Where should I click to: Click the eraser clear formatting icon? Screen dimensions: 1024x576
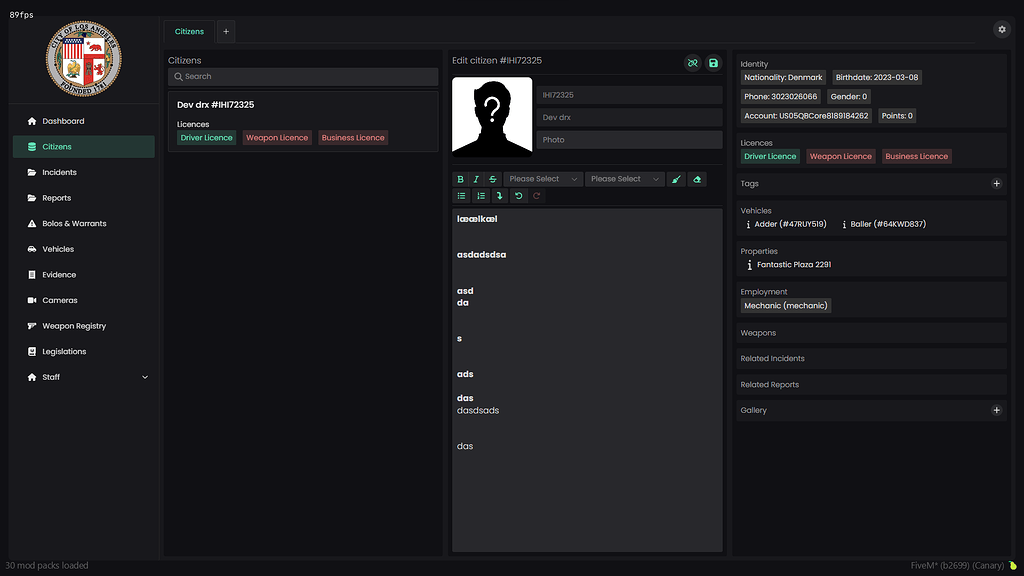[697, 179]
